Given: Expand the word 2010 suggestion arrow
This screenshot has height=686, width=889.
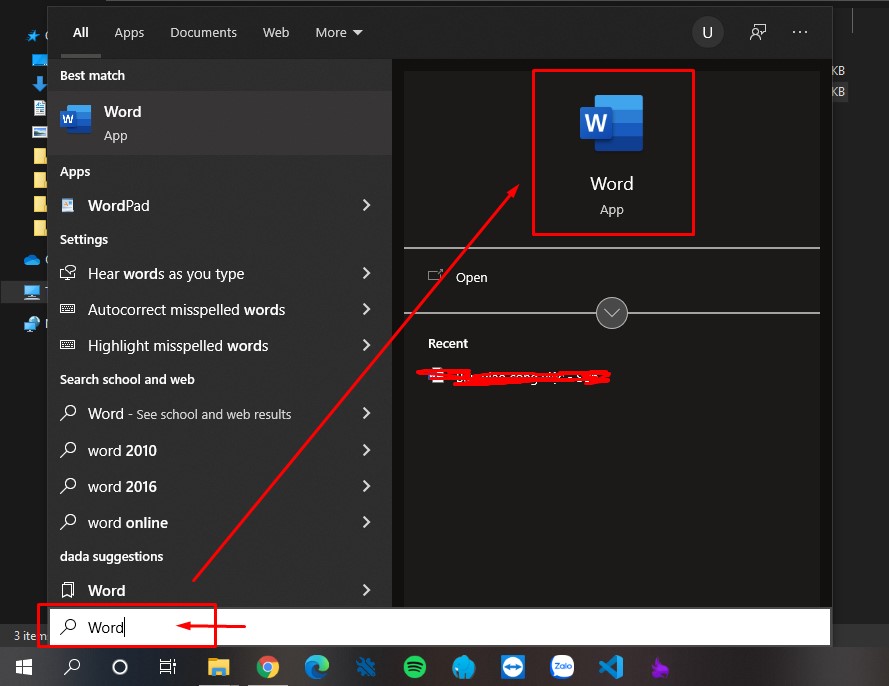Looking at the screenshot, I should (x=366, y=450).
